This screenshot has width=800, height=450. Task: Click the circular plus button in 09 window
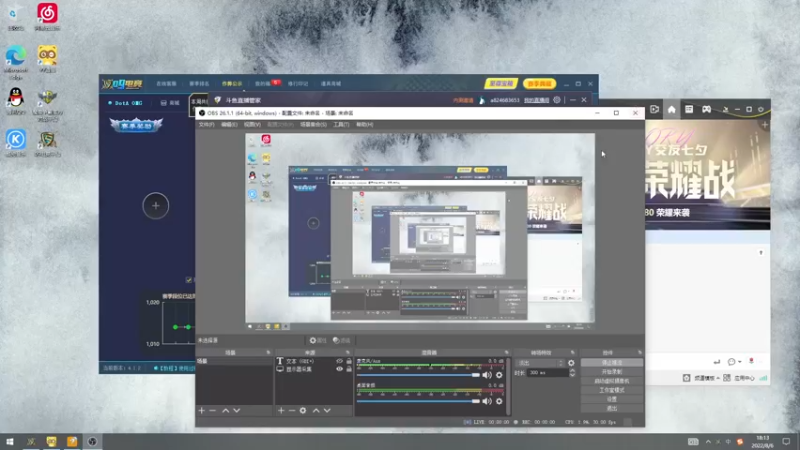[156, 206]
